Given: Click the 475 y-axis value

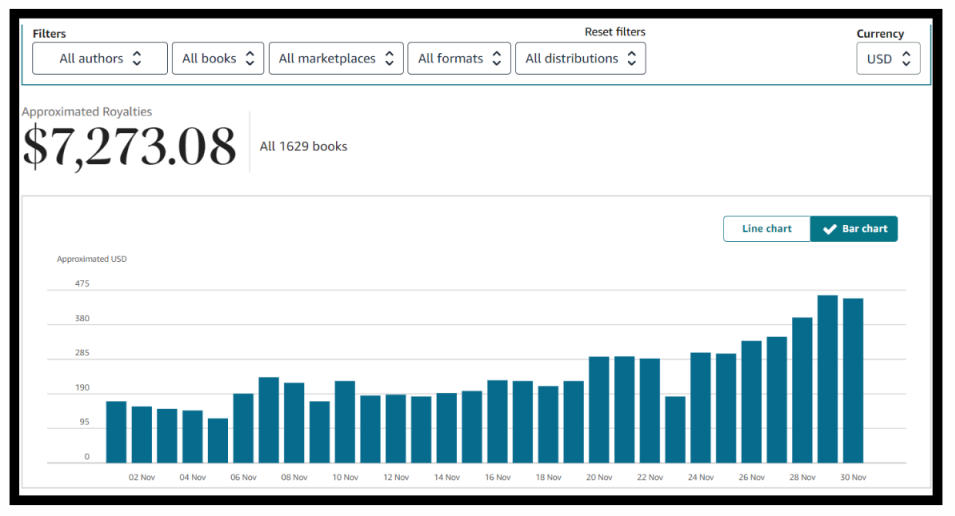Looking at the screenshot, I should [x=82, y=283].
